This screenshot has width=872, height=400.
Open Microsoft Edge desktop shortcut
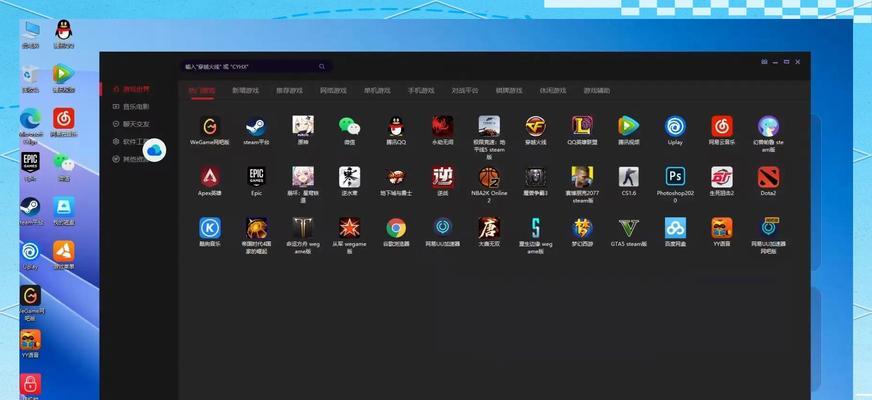30,118
